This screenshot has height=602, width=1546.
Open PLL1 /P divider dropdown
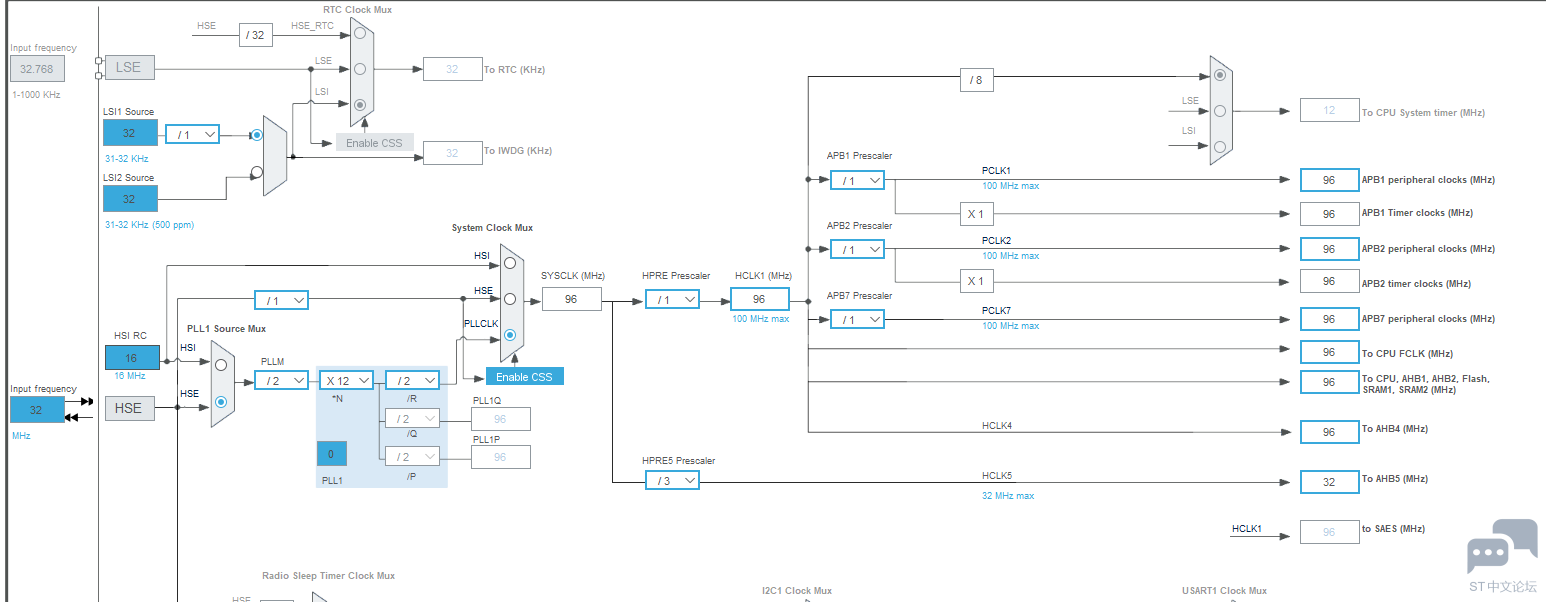pyautogui.click(x=412, y=457)
